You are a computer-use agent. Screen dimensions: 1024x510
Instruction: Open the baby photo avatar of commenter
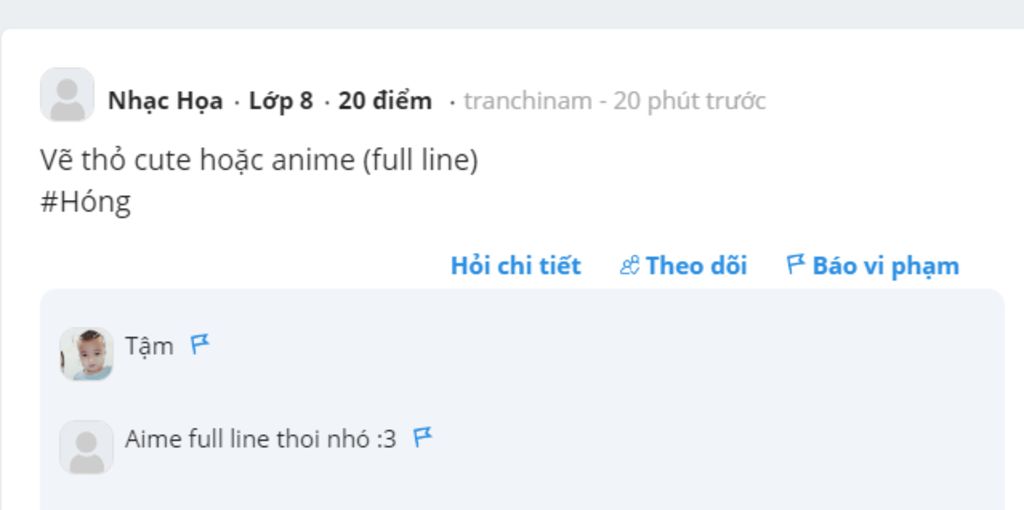(86, 353)
